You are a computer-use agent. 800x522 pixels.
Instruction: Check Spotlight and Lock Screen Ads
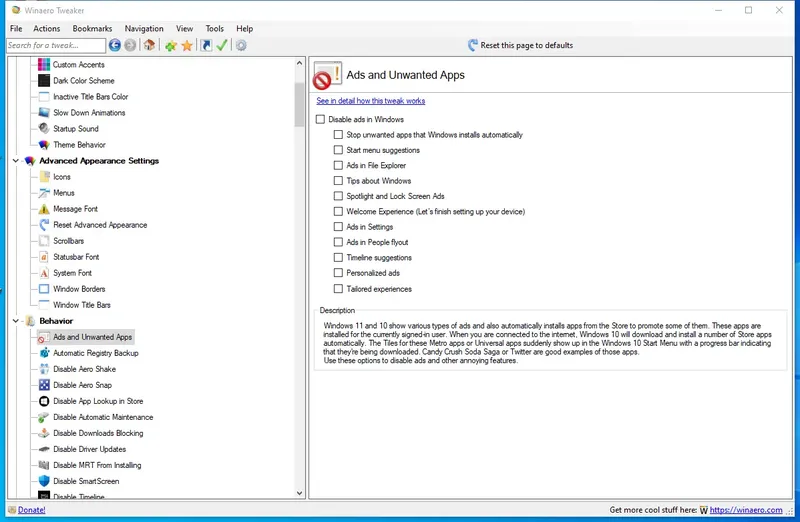point(338,195)
